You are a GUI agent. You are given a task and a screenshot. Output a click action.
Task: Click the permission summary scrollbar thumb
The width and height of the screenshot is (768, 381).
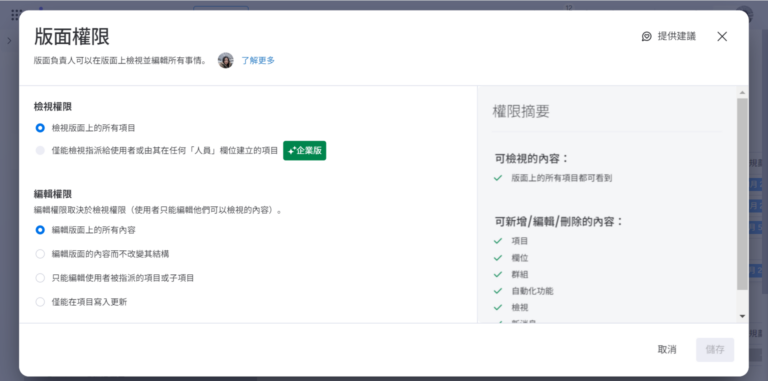(743, 193)
